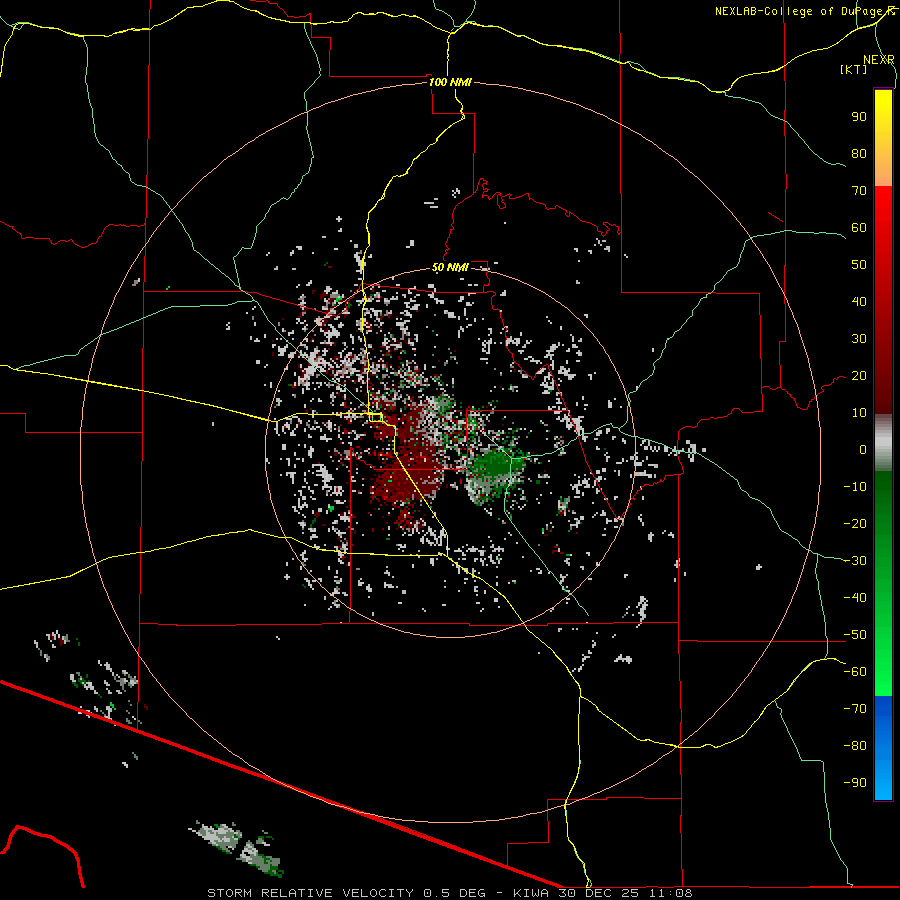Viewport: 900px width, 900px height.
Task: Select the 50 value on velocity scale
Action: tap(859, 265)
